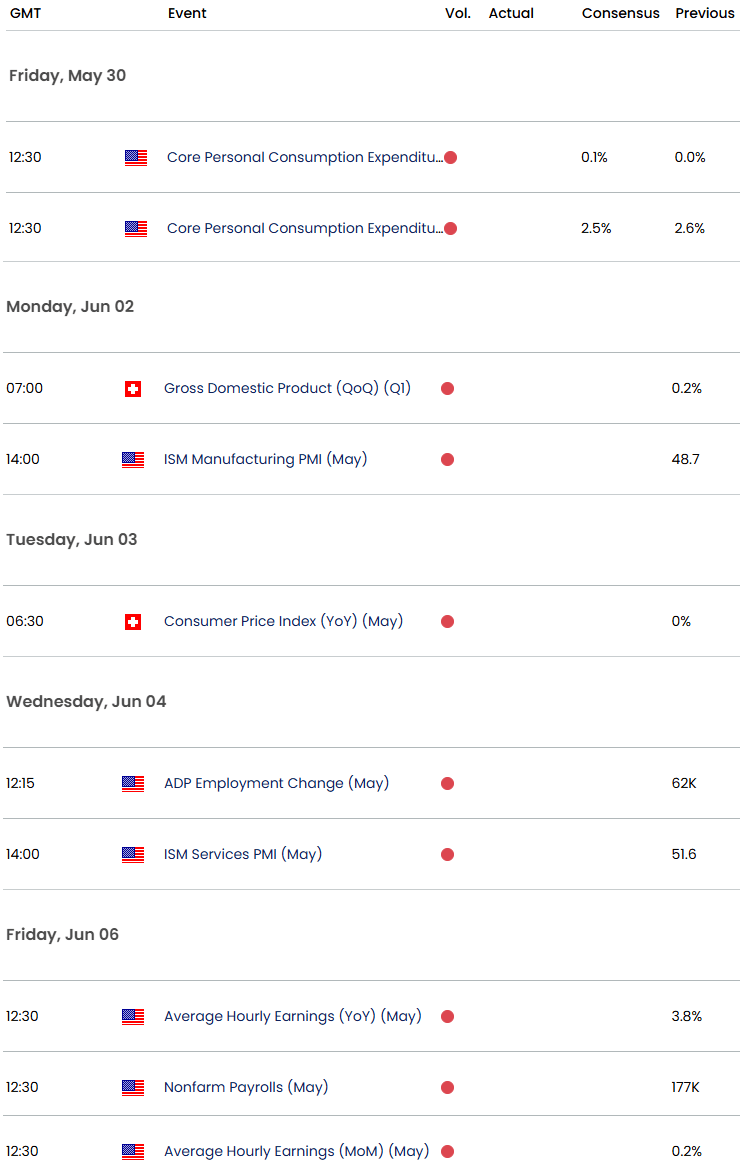Open the ISM Services PMI (May) event
This screenshot has width=740, height=1170.
coord(242,854)
